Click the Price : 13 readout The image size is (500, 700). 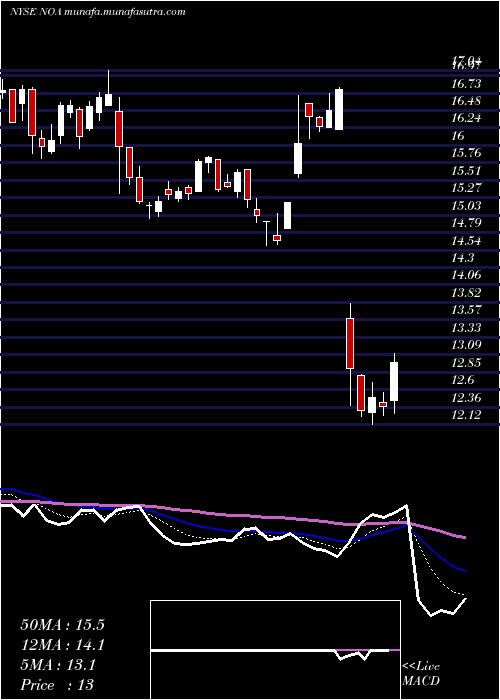point(57,685)
